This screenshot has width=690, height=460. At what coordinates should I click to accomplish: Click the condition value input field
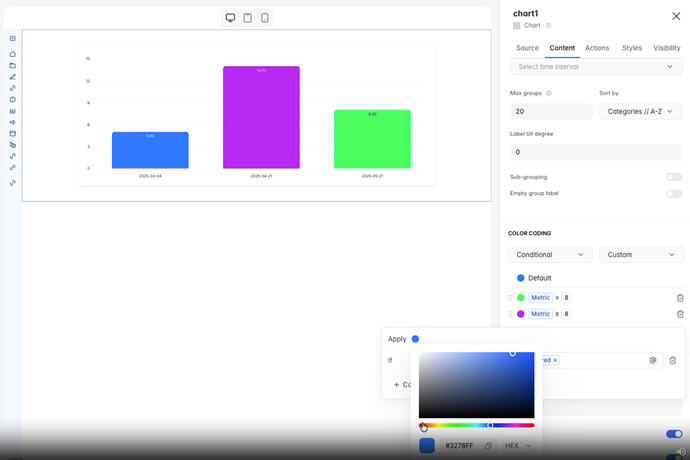point(601,361)
